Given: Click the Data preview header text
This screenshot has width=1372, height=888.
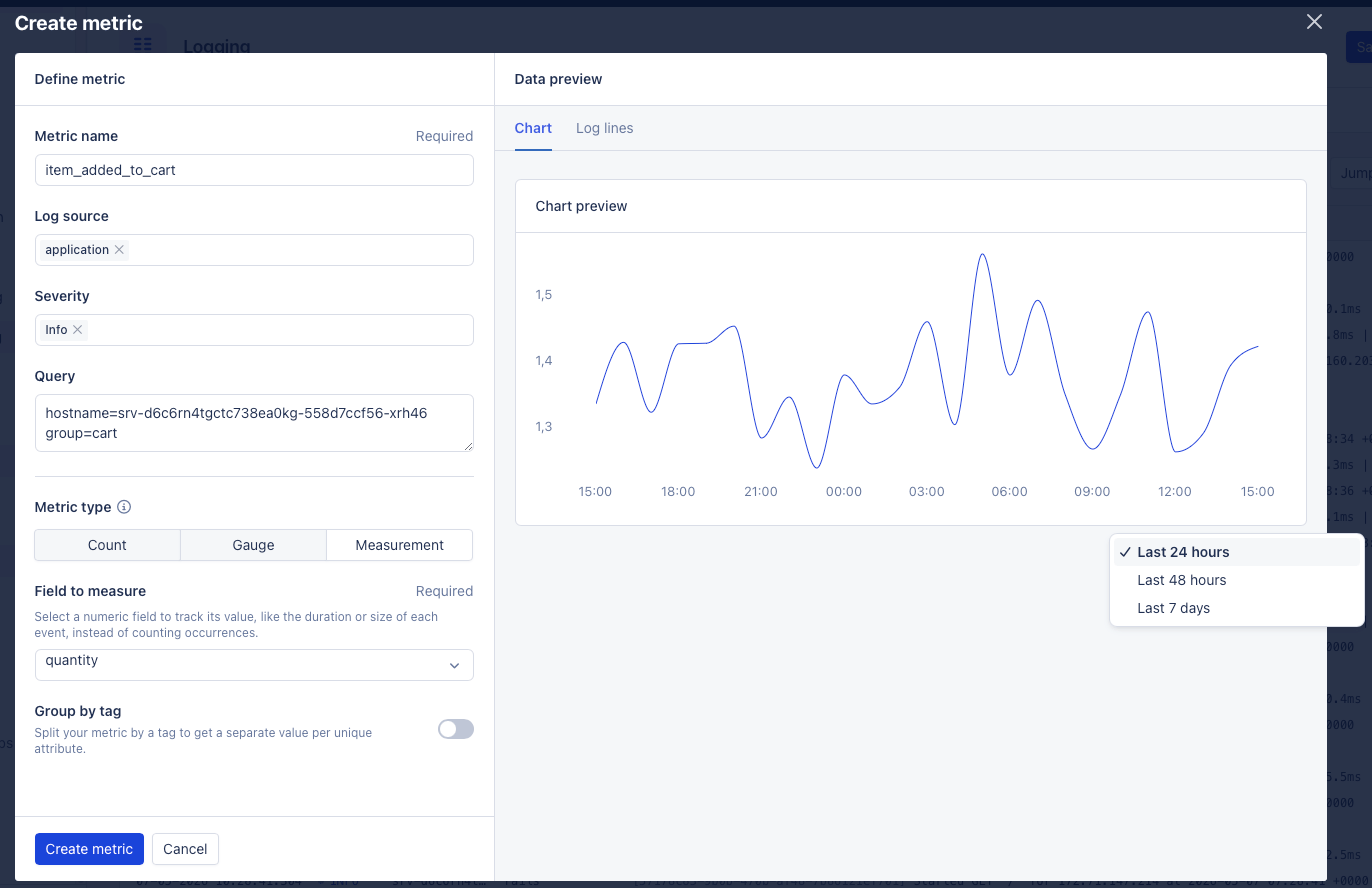Looking at the screenshot, I should (558, 79).
